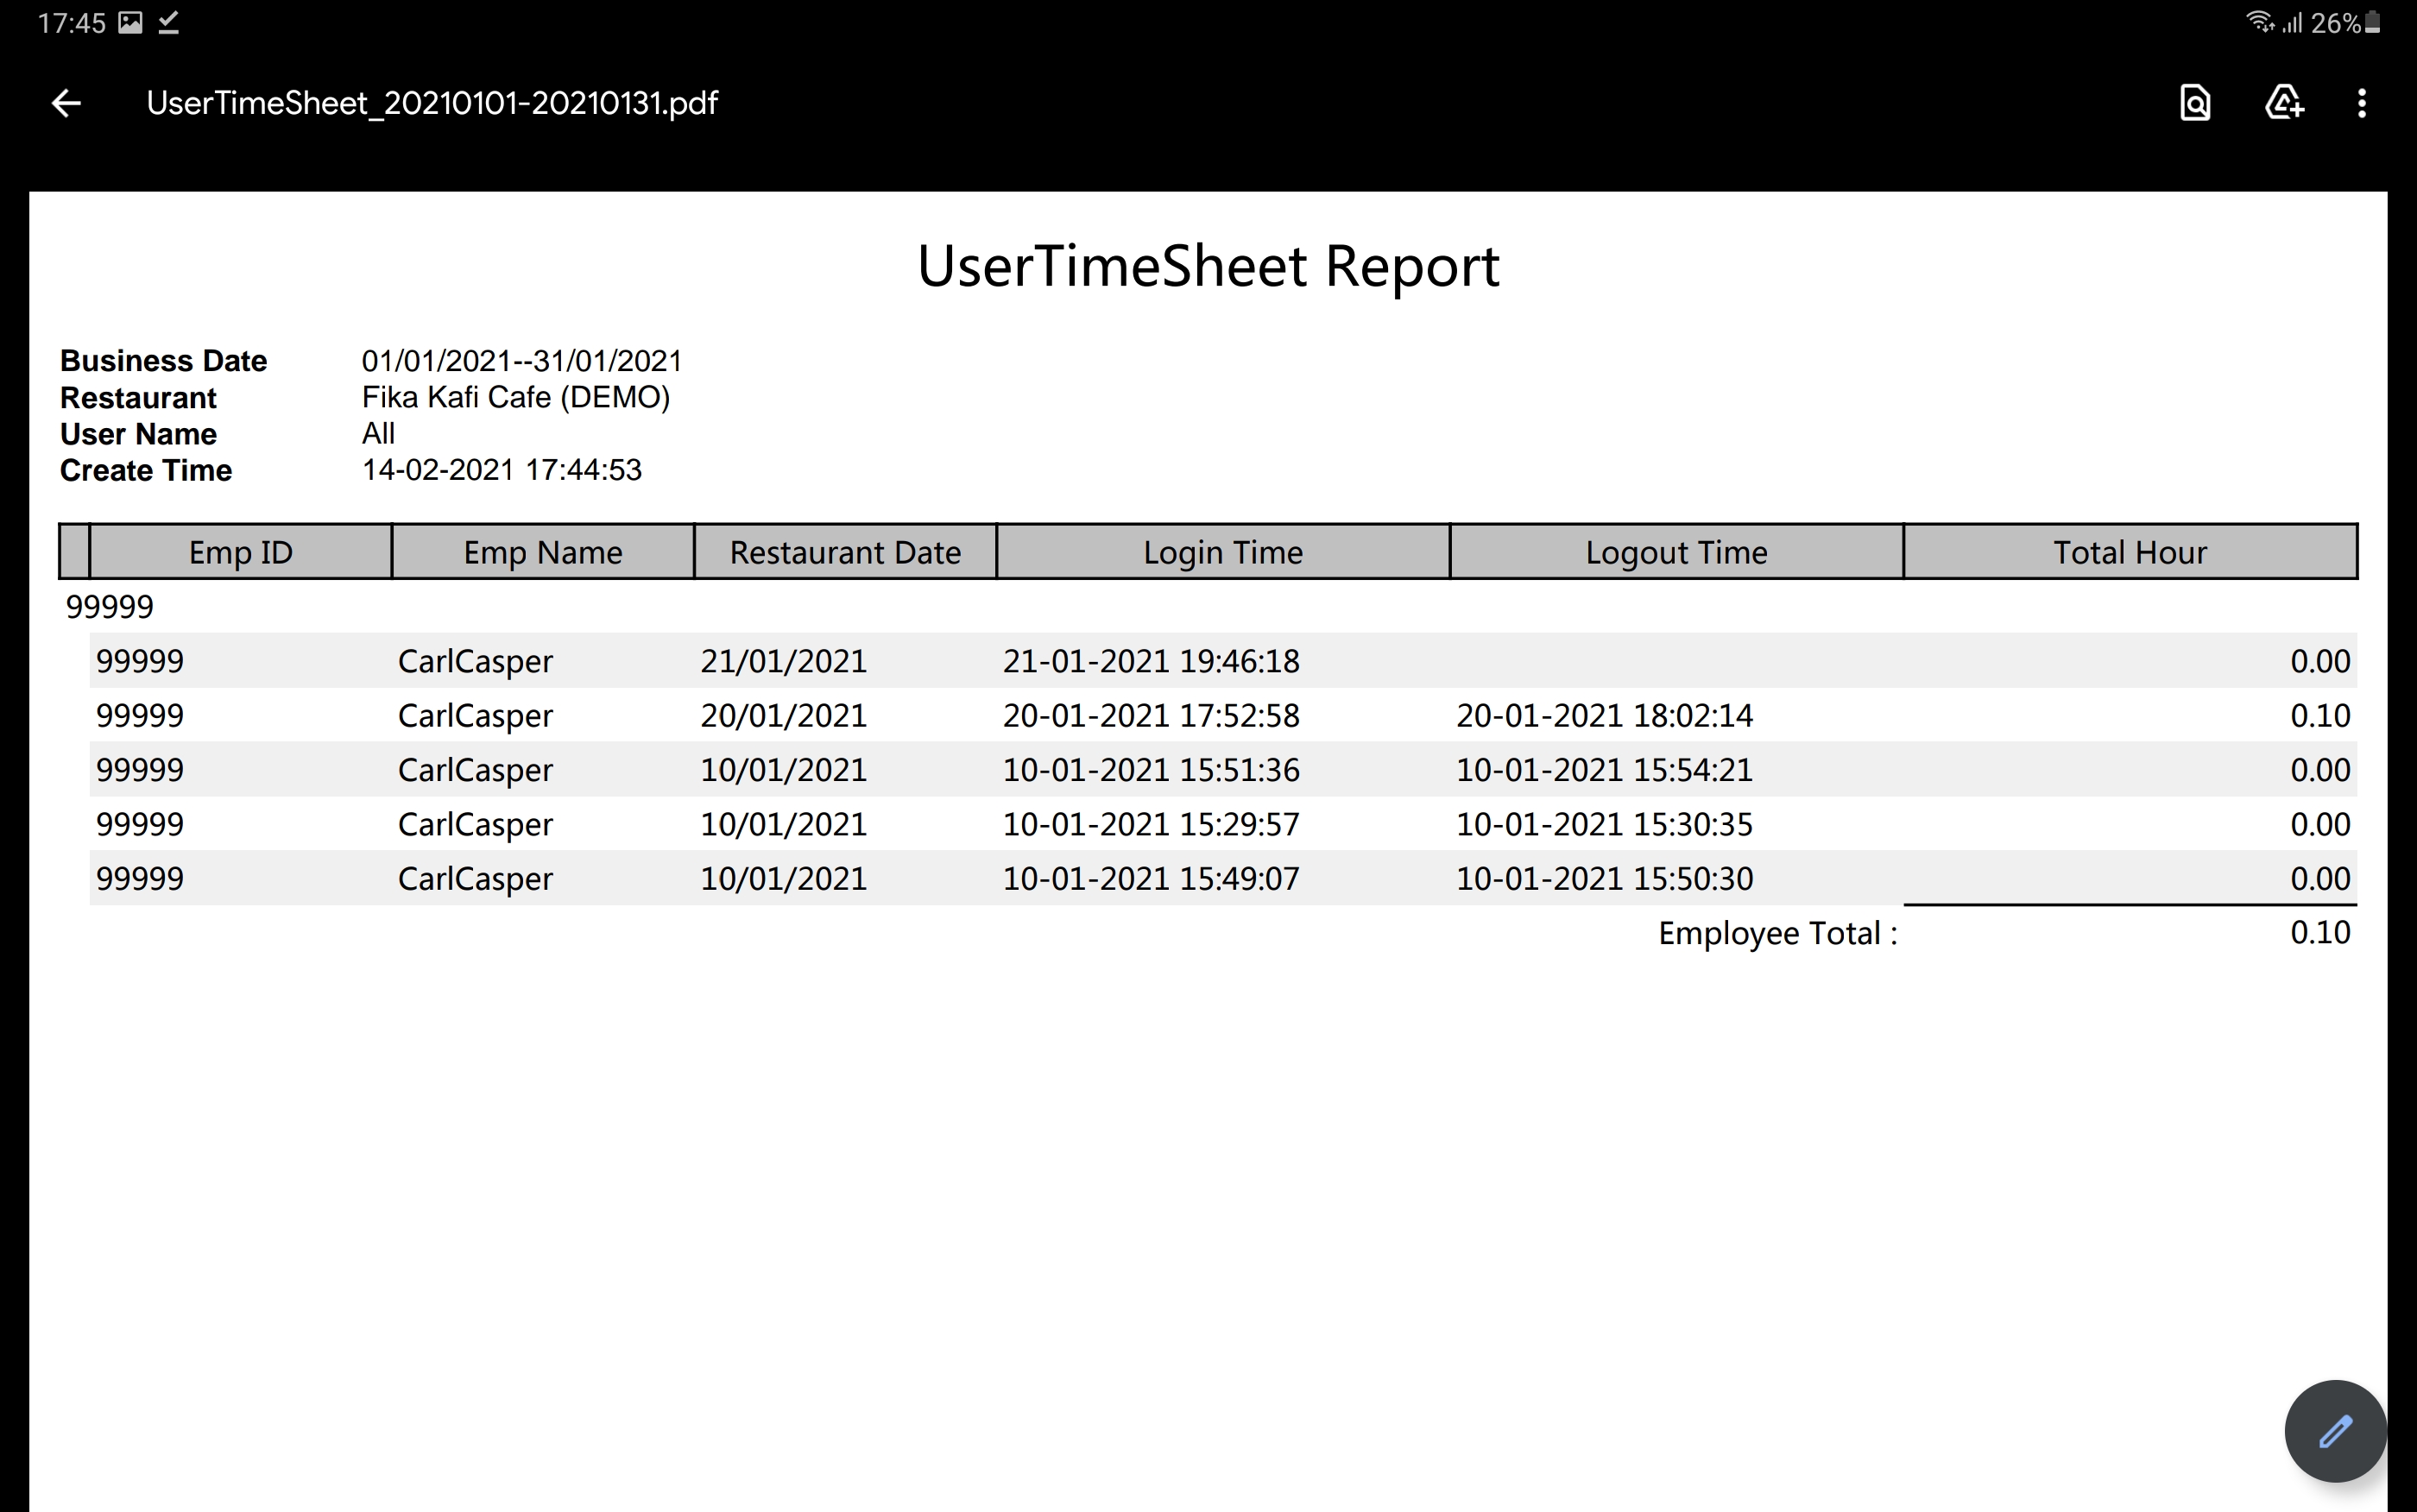Click the Restaurant Date column header
Viewport: 2417px width, 1512px height.
[845, 552]
